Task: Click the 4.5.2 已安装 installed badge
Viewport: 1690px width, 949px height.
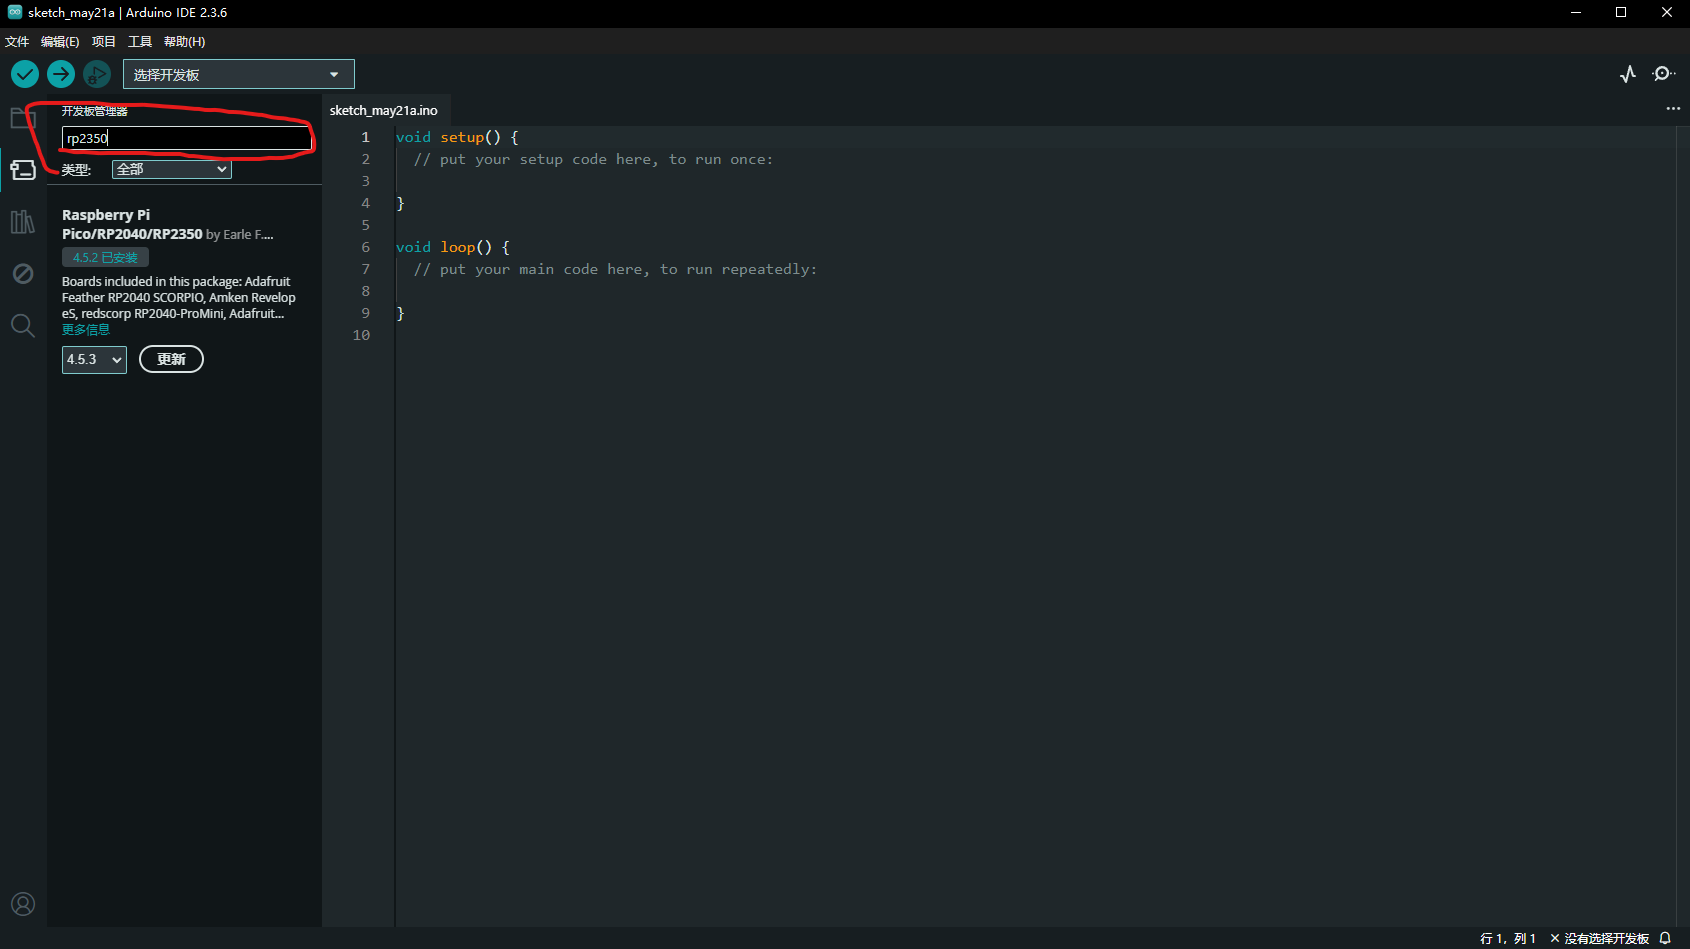Action: point(105,257)
